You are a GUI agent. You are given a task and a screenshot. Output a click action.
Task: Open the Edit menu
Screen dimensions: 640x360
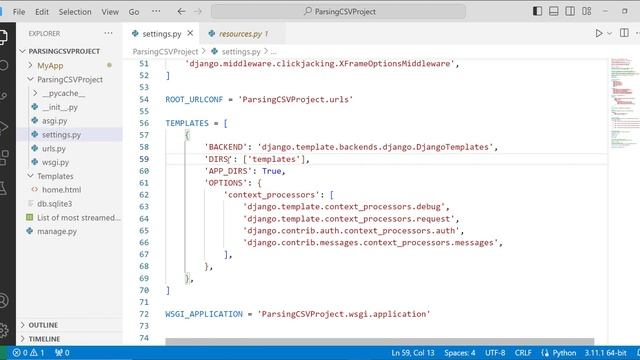click(x=42, y=12)
